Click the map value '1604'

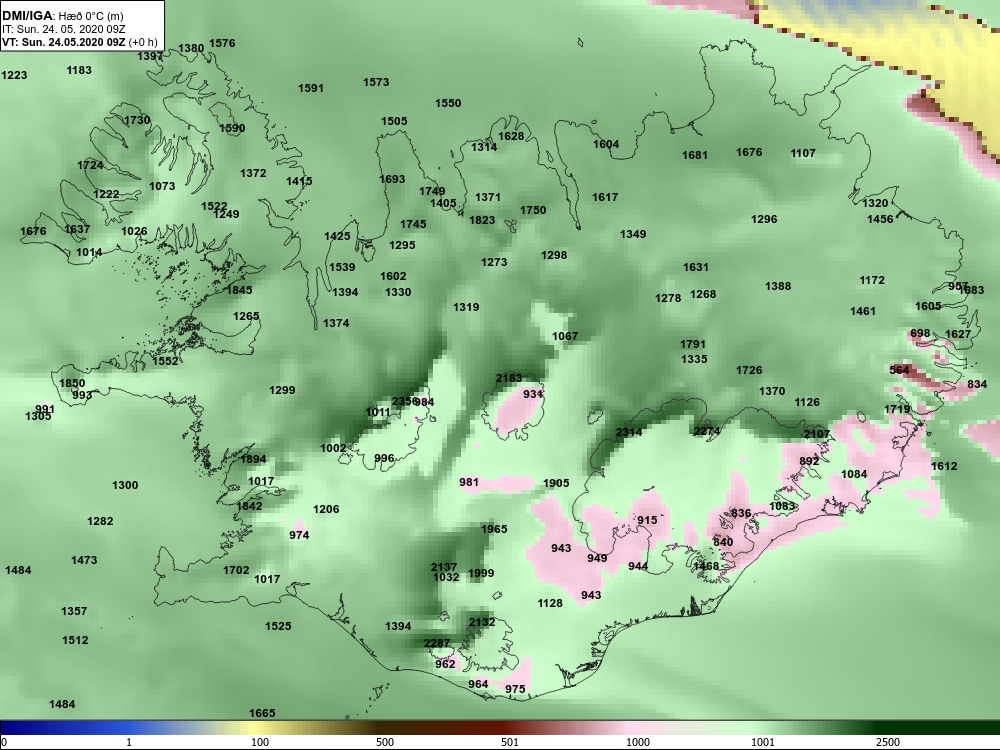point(606,145)
